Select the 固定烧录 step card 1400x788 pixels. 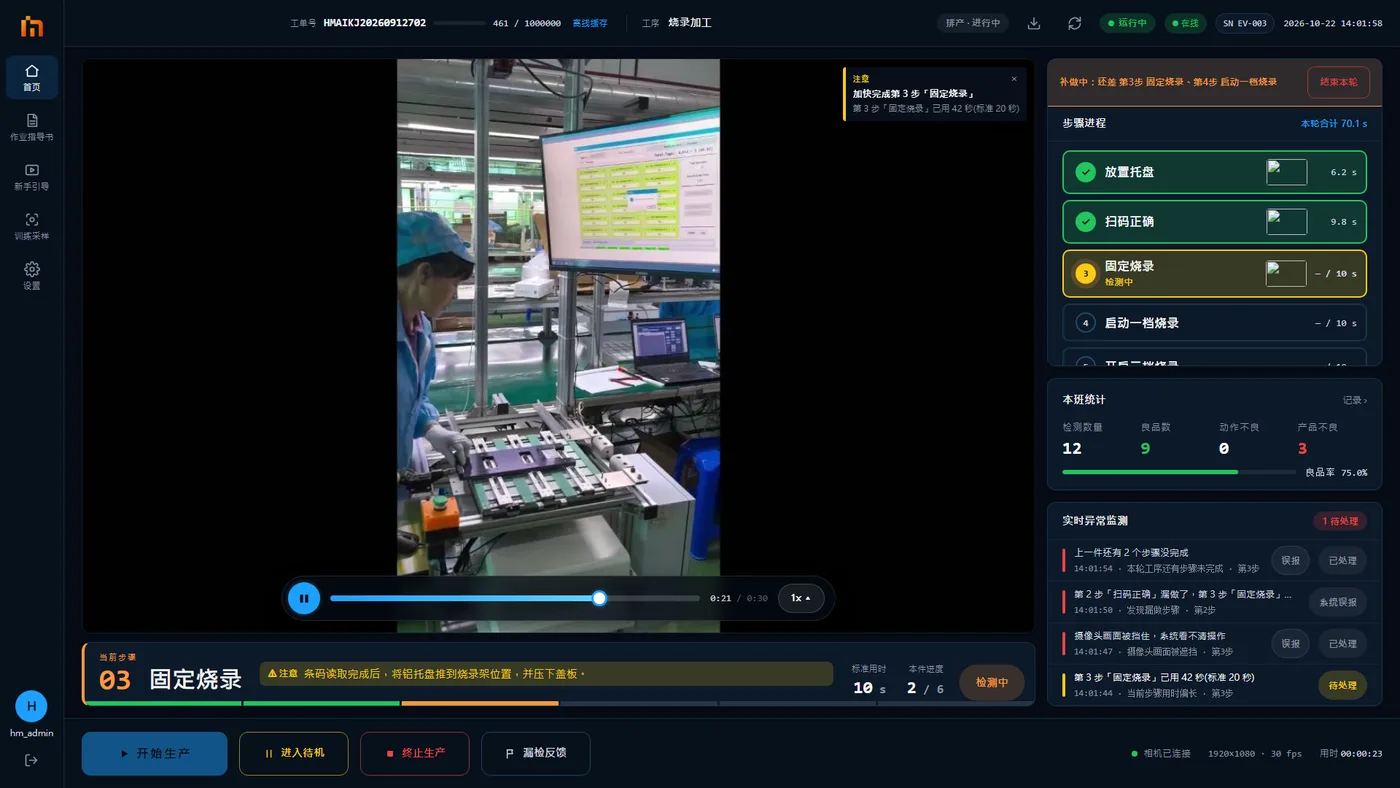(x=1214, y=273)
